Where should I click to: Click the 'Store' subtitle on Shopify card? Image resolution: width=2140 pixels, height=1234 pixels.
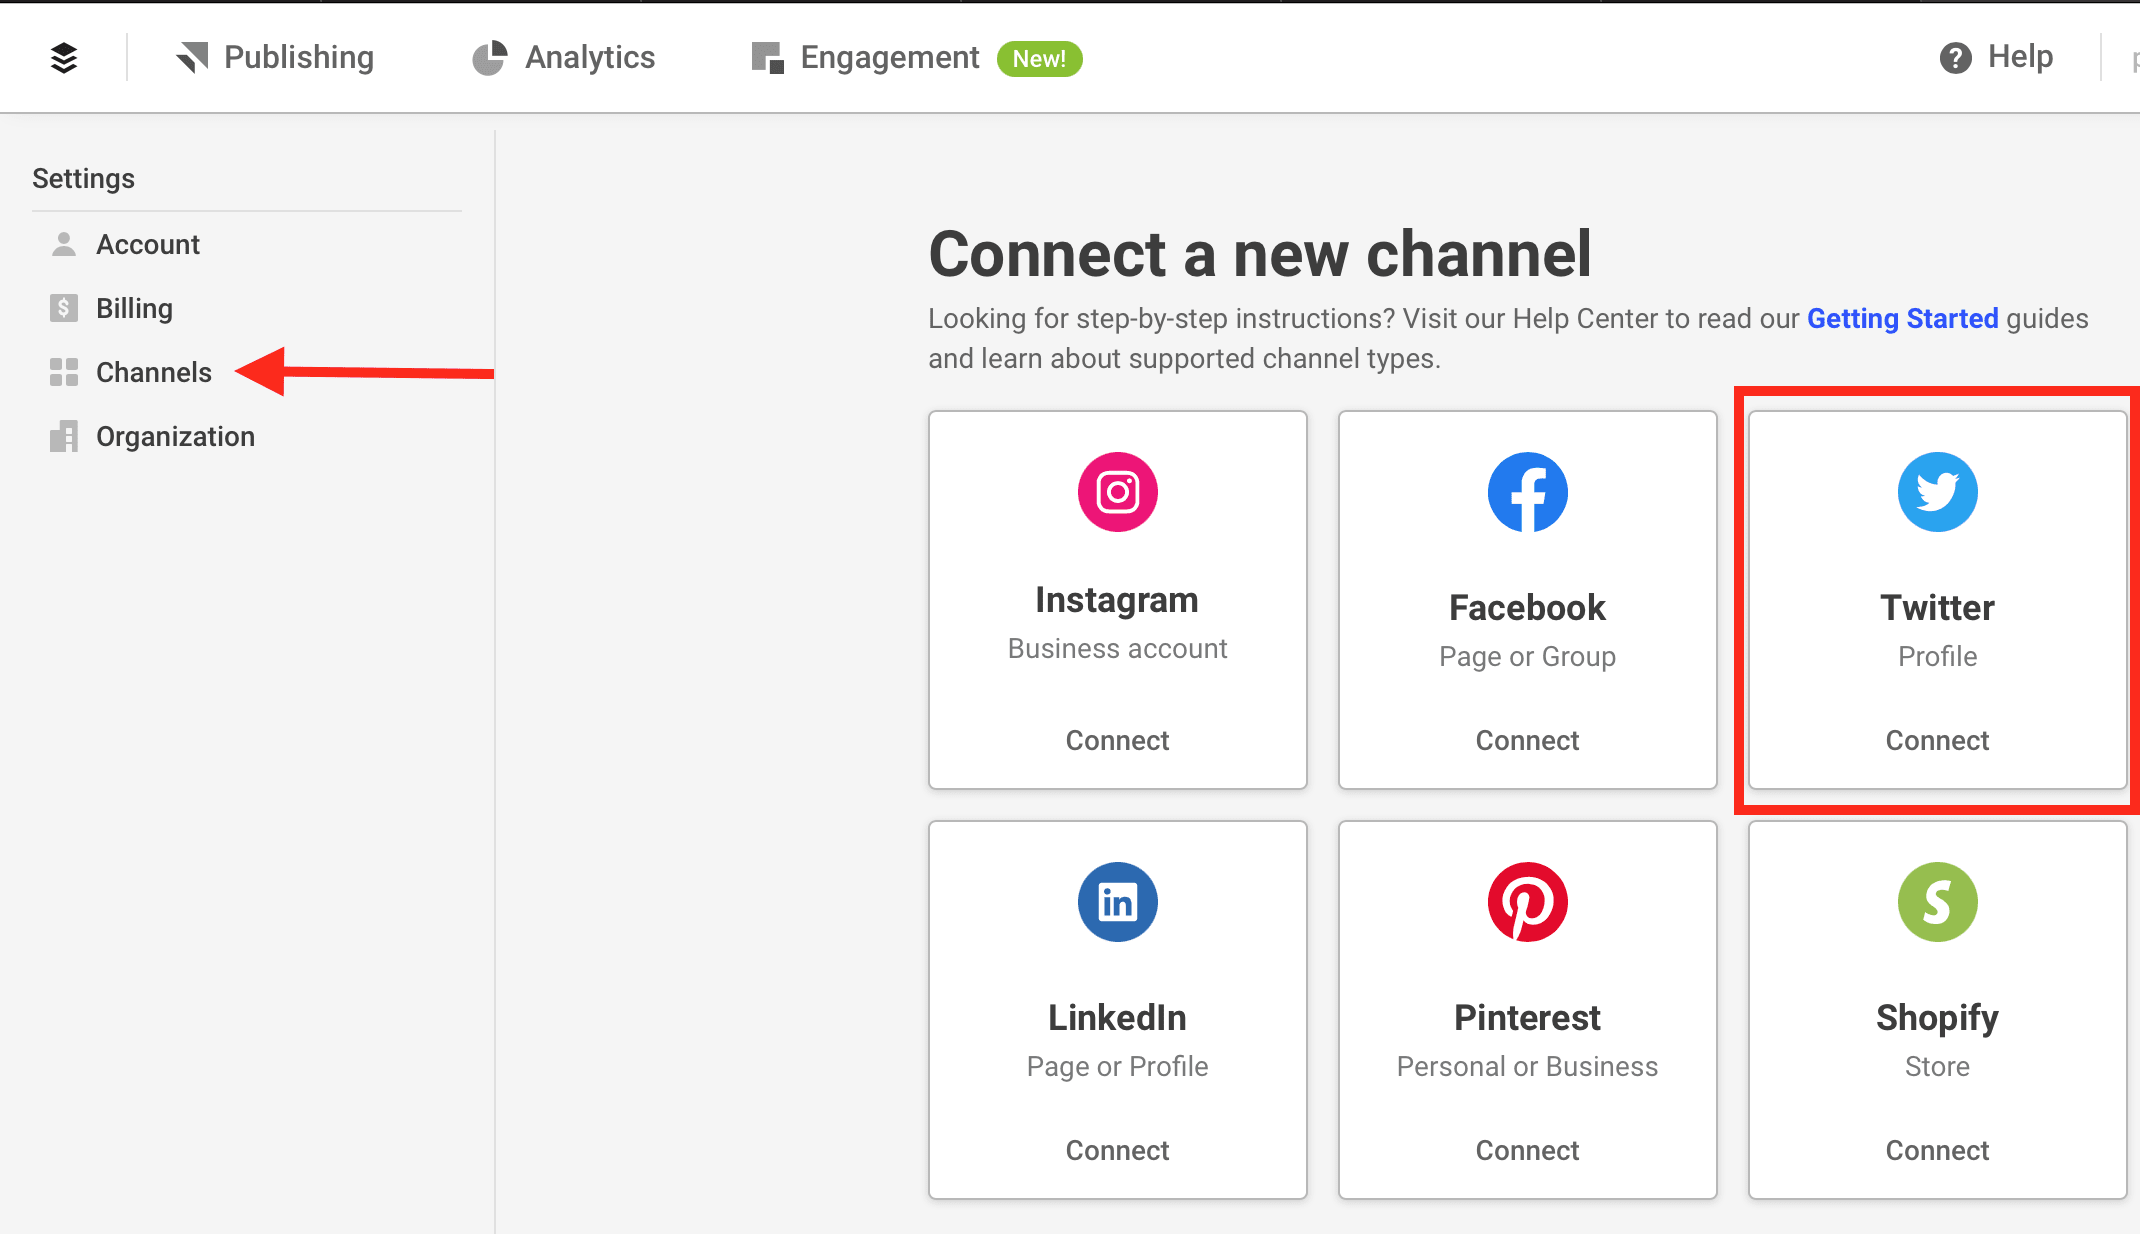[x=1937, y=1066]
